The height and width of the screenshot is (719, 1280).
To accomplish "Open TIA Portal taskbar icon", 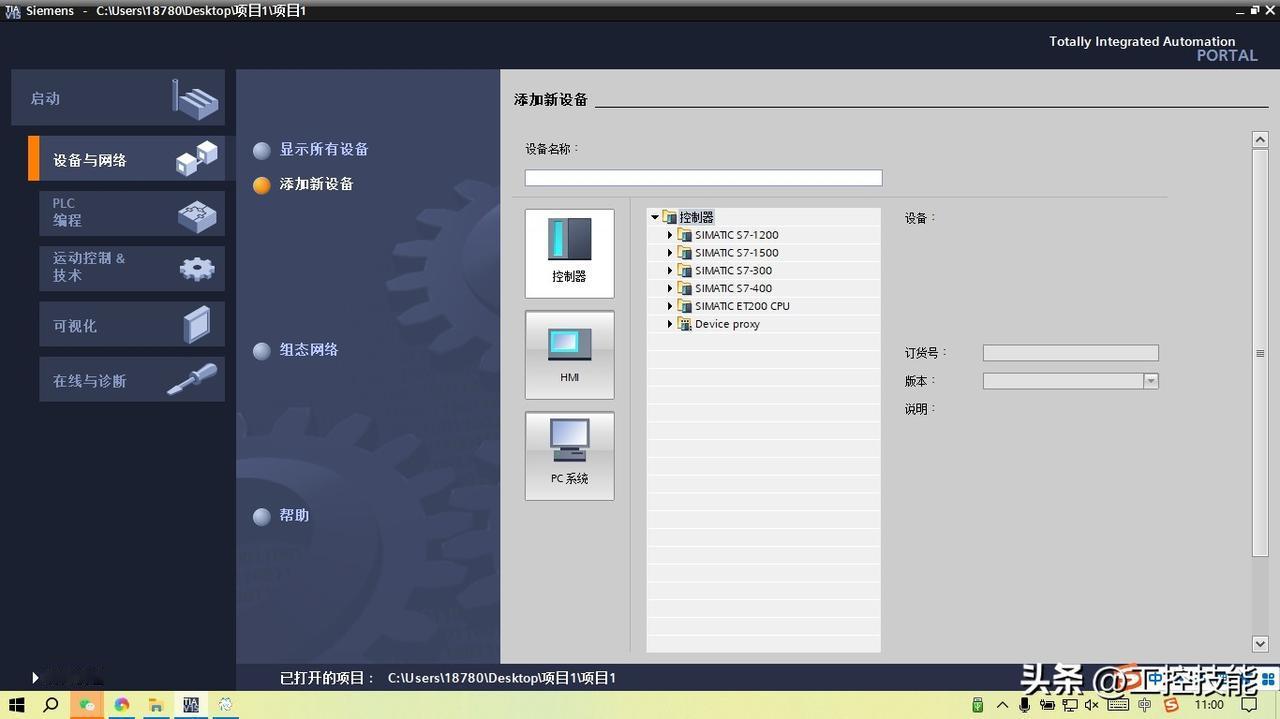I will pos(190,705).
